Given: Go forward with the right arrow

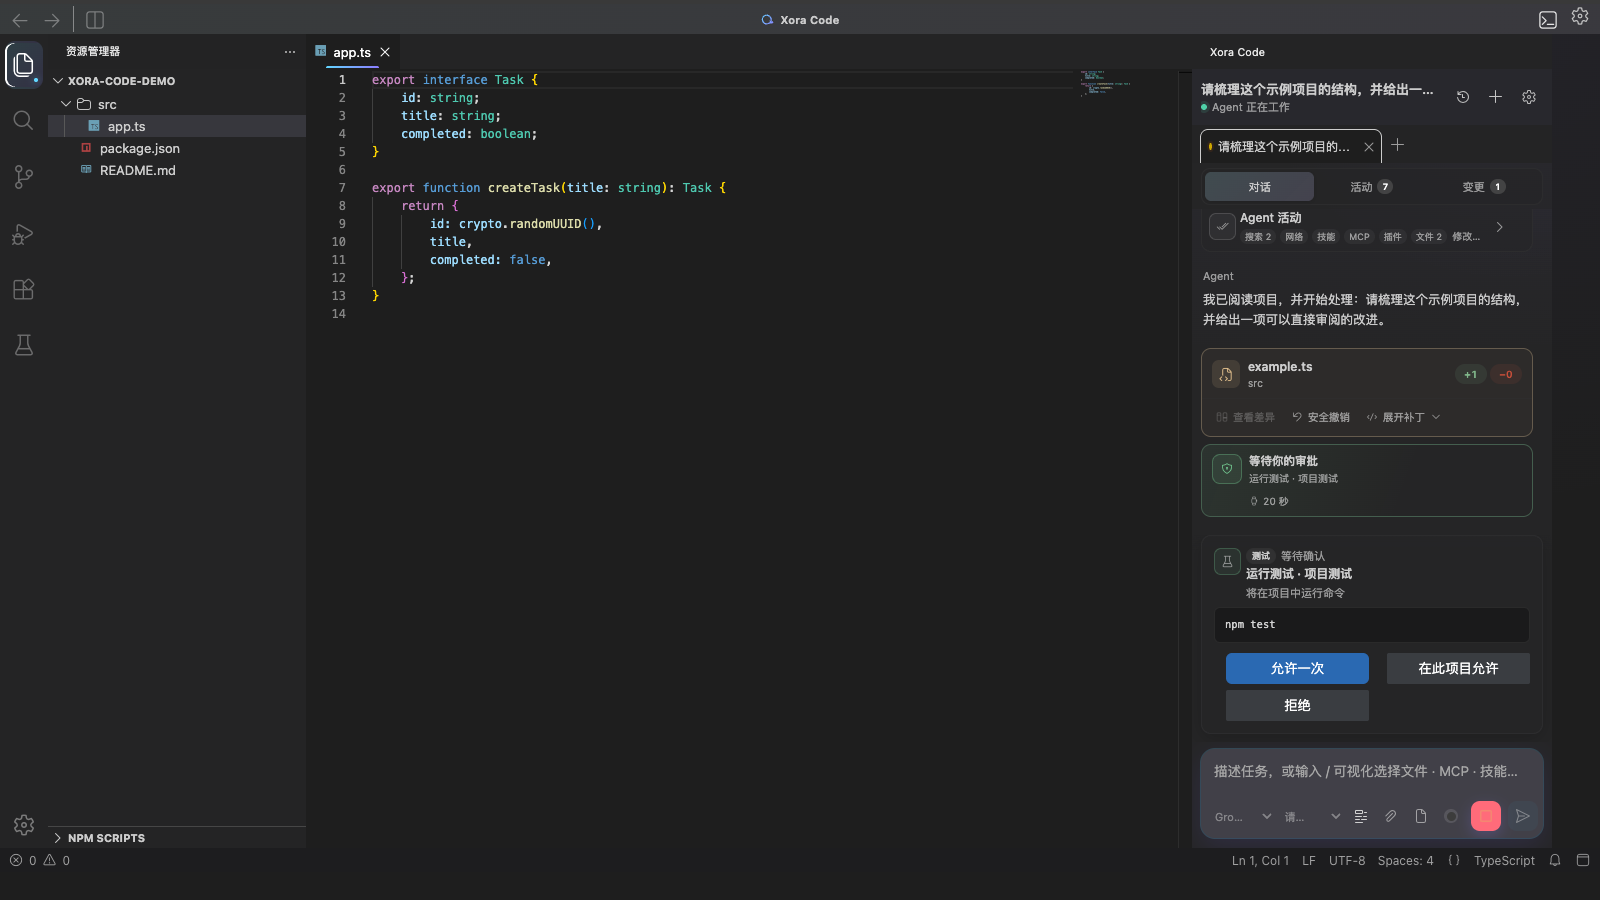Looking at the screenshot, I should coord(52,20).
